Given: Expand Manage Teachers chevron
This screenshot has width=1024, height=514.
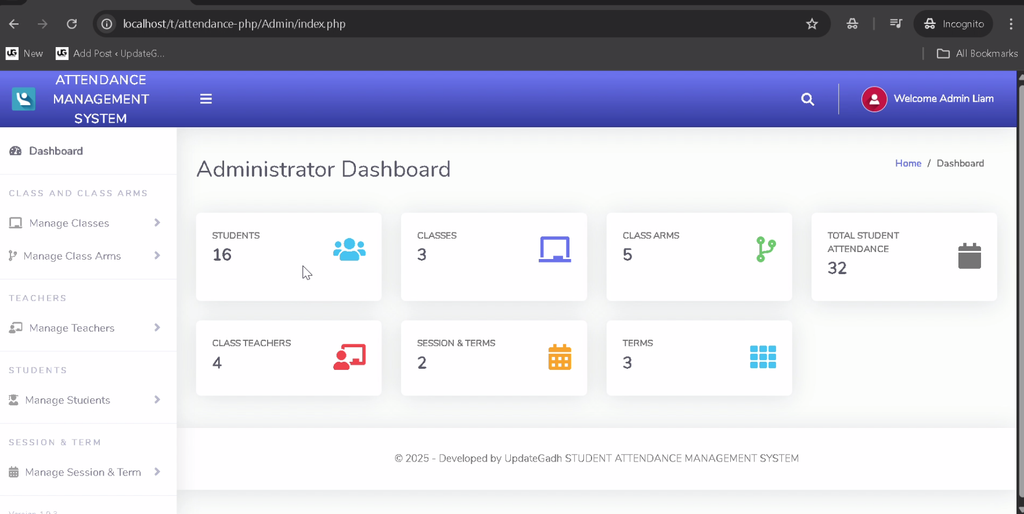Looking at the screenshot, I should click(x=157, y=327).
